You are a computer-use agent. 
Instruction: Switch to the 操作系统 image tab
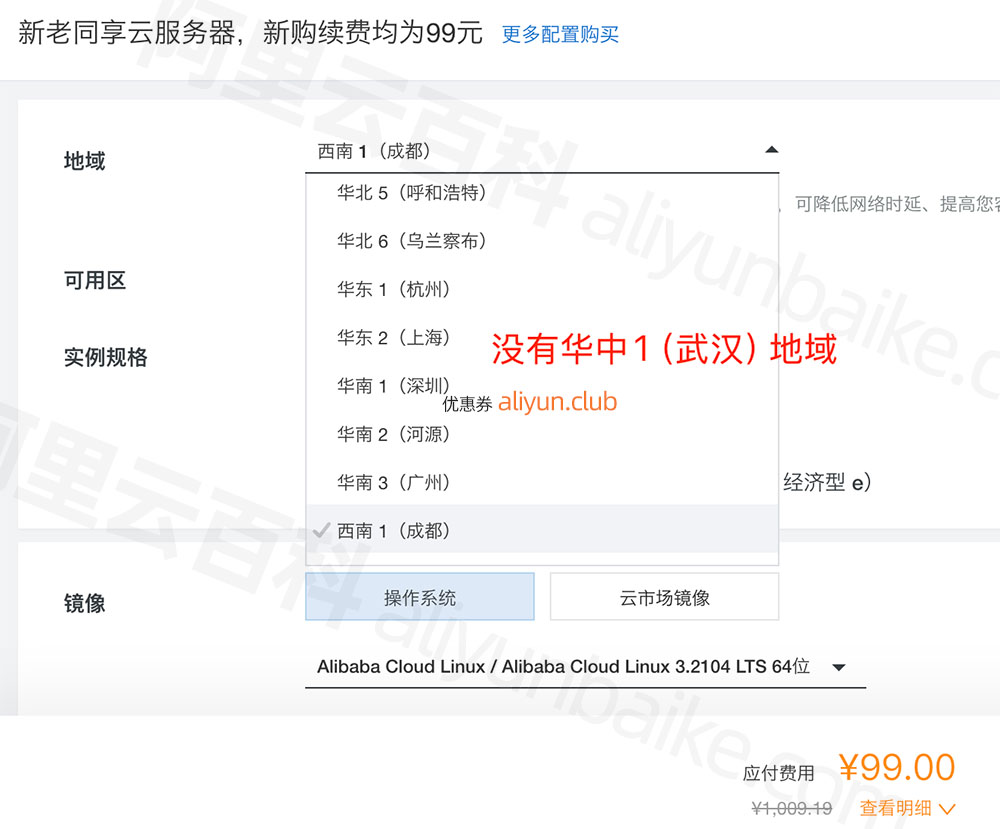420,597
